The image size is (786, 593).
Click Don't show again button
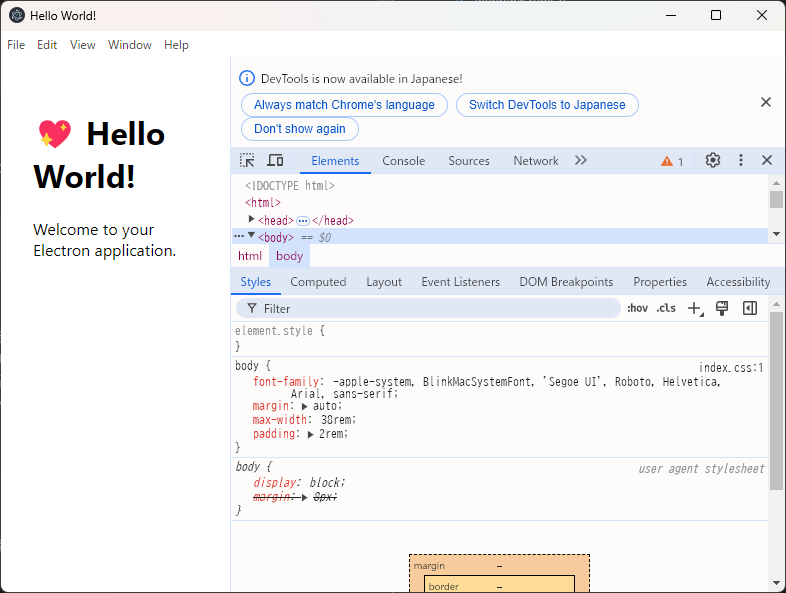coord(300,129)
